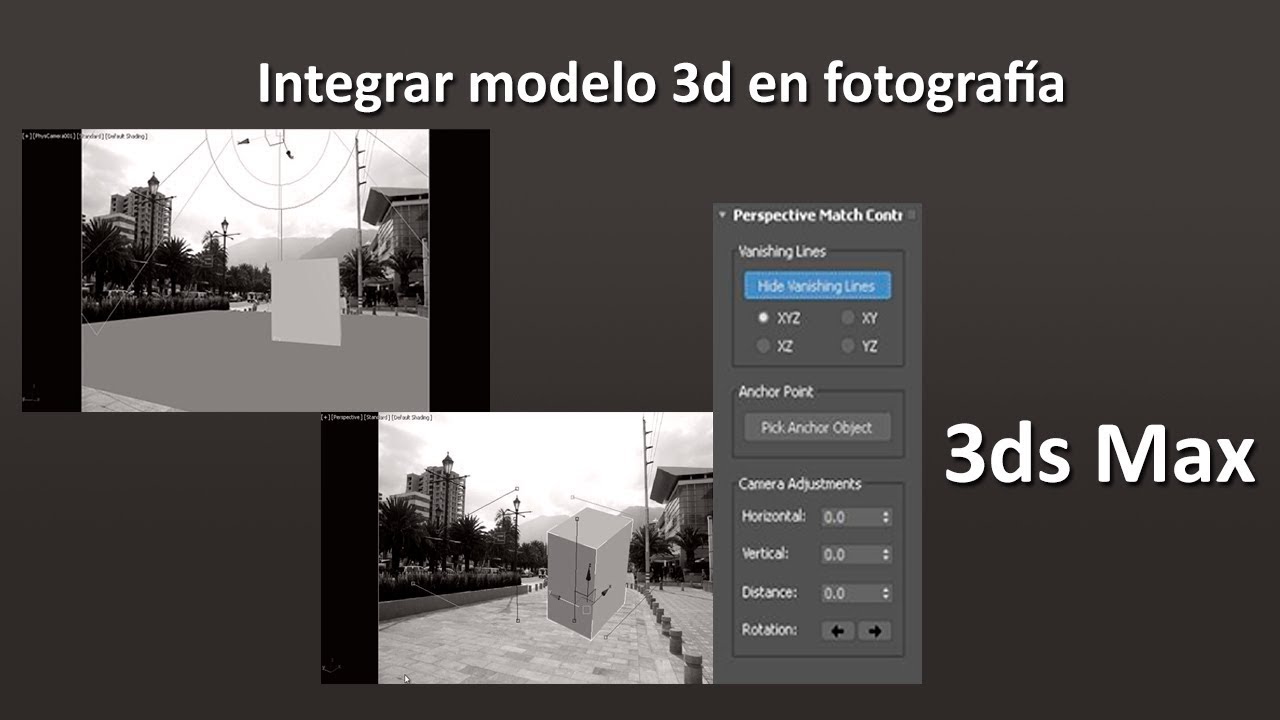Open Default Shading menu in Perspective viewport
The height and width of the screenshot is (720, 1280).
[x=411, y=417]
